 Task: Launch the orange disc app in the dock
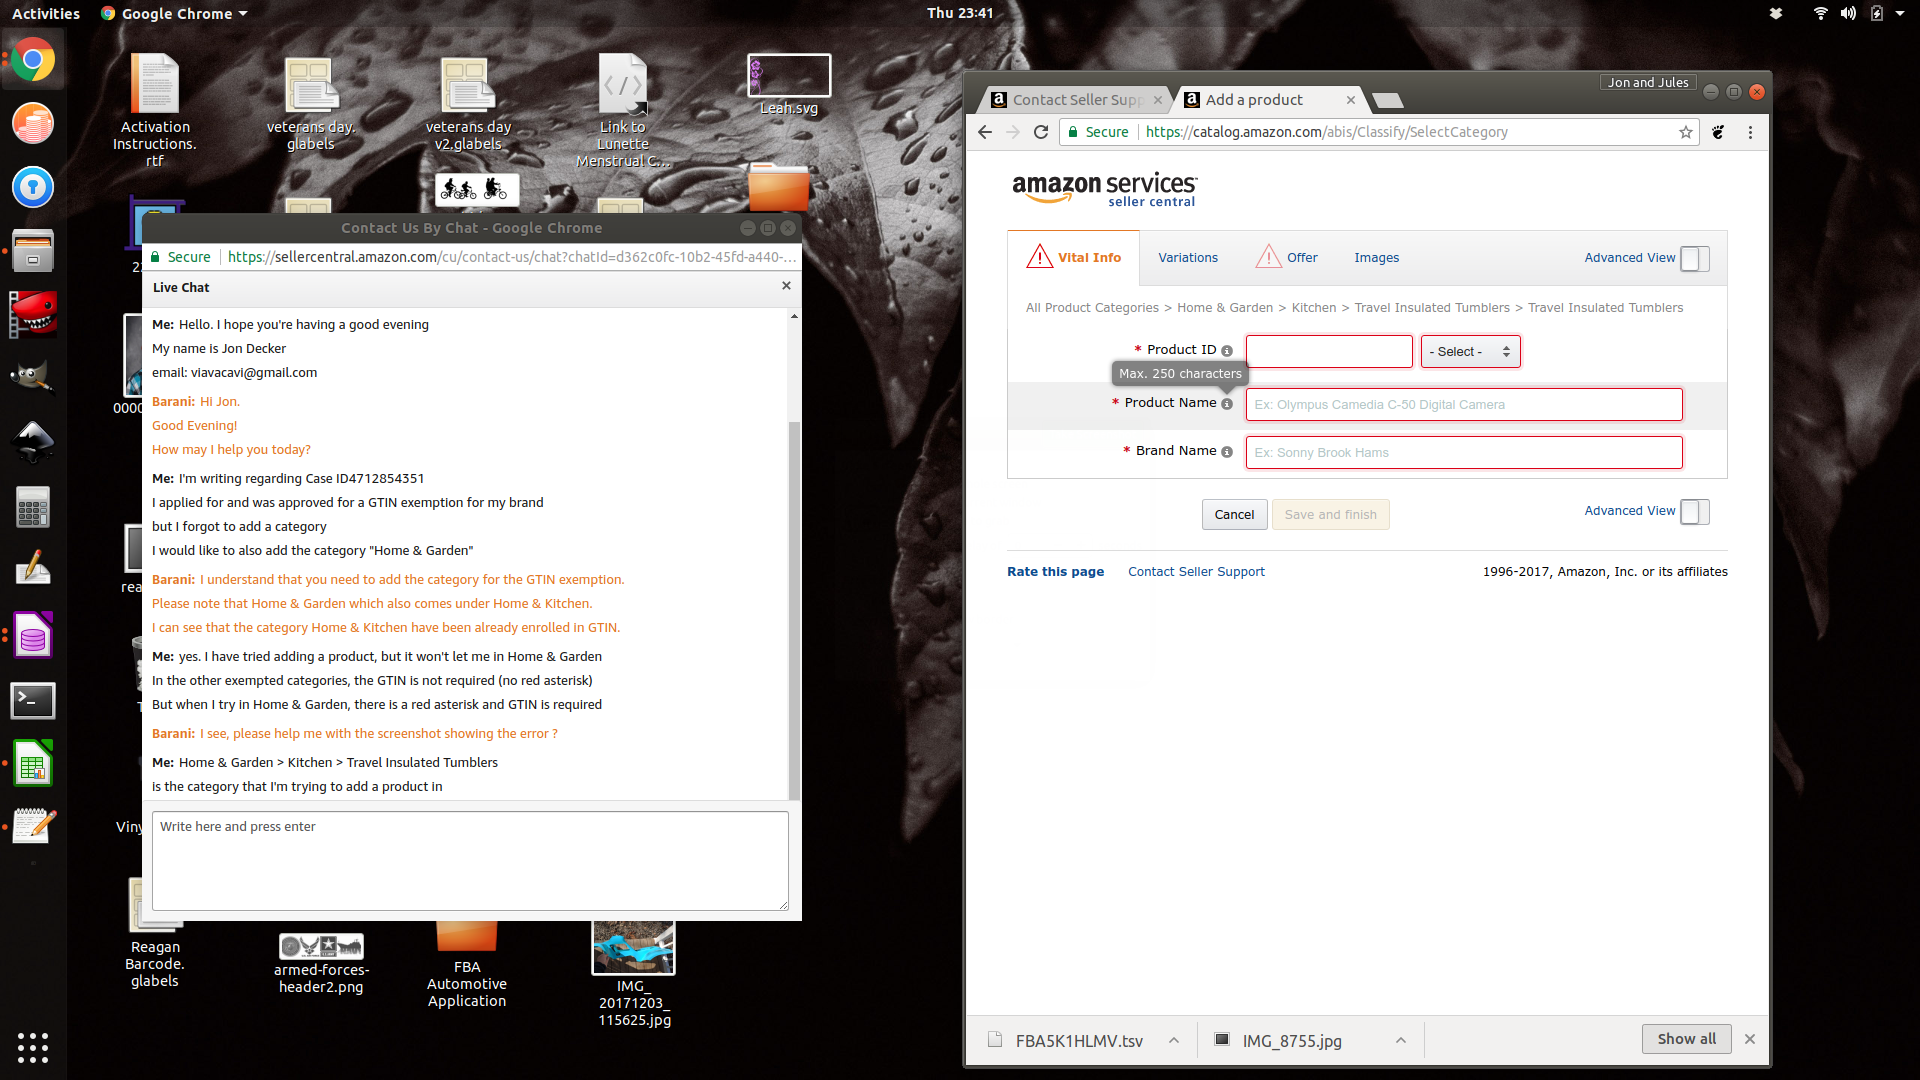click(x=33, y=124)
